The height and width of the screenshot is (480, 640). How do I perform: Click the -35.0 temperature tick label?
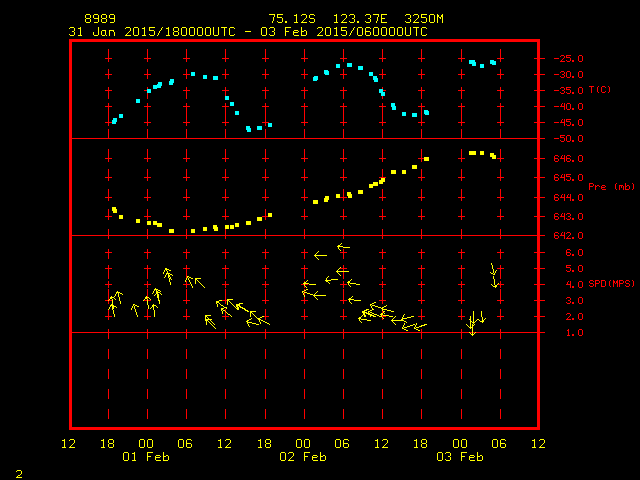tap(569, 91)
